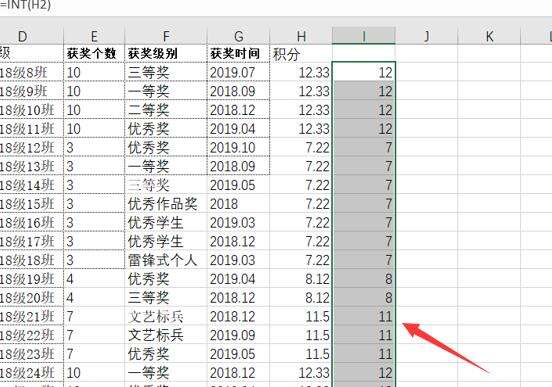Click the 雷锋式个人 cell
The image size is (552, 387).
pos(166,260)
